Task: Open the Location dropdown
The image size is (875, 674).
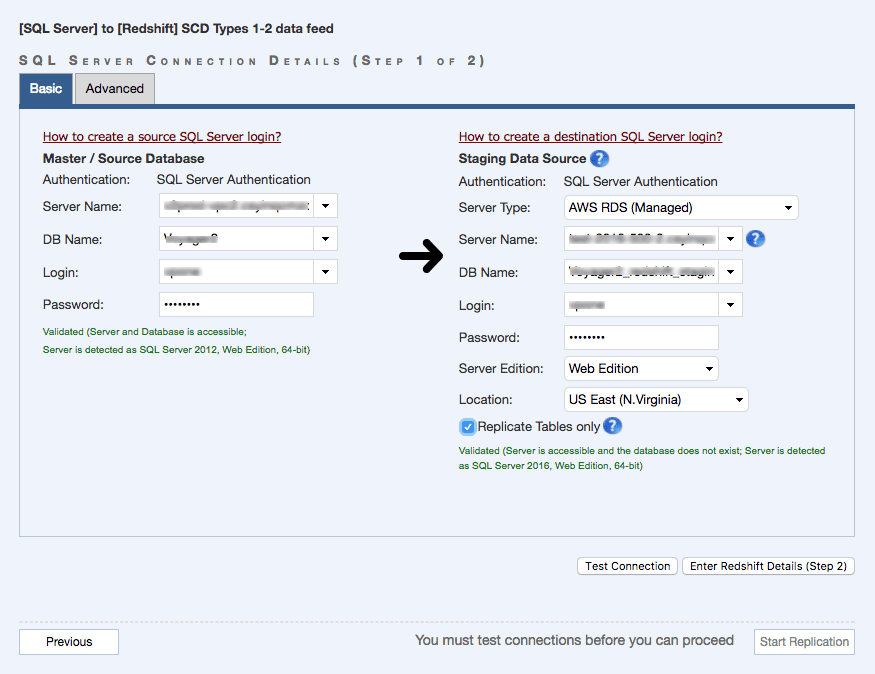Action: tap(656, 400)
